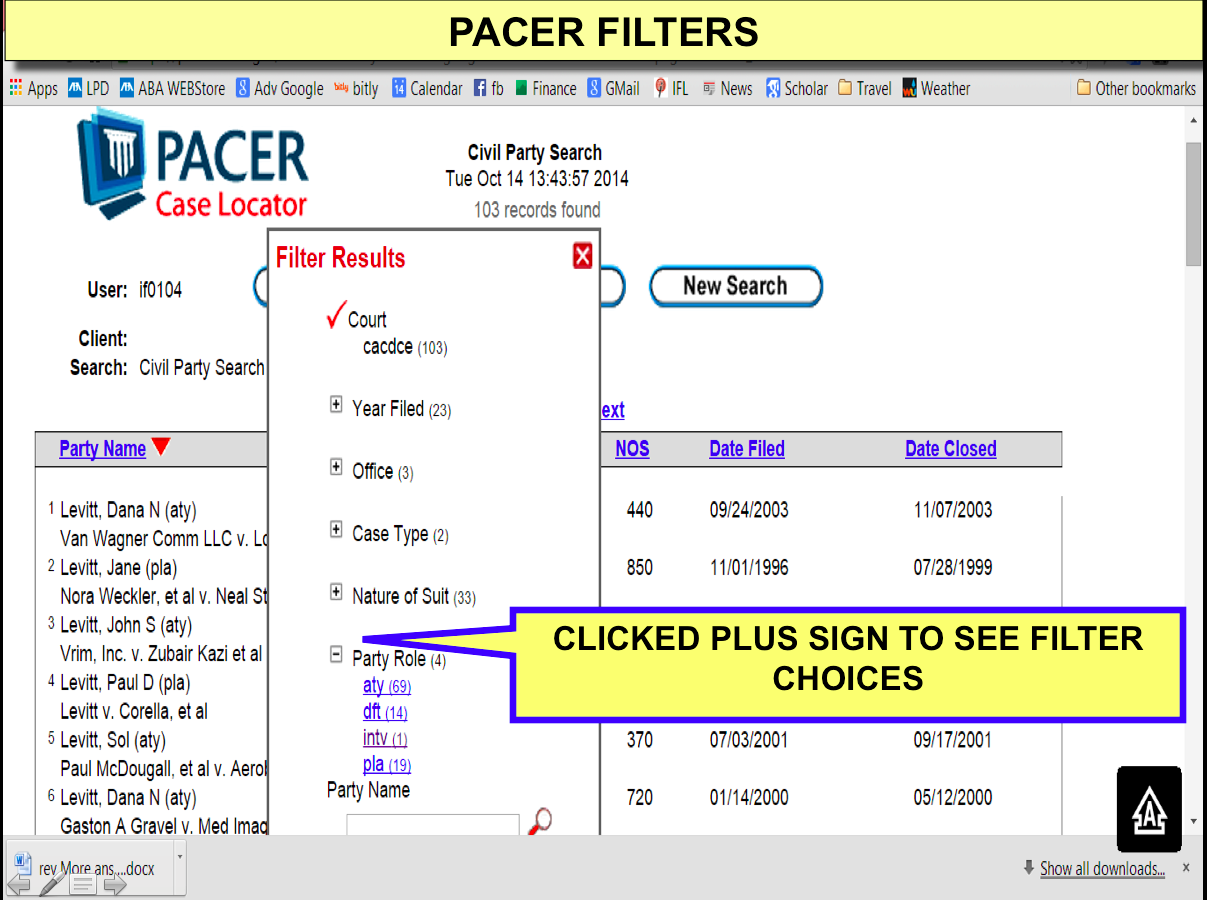Close the Filter Results panel
The width and height of the screenshot is (1207, 900).
(x=583, y=256)
